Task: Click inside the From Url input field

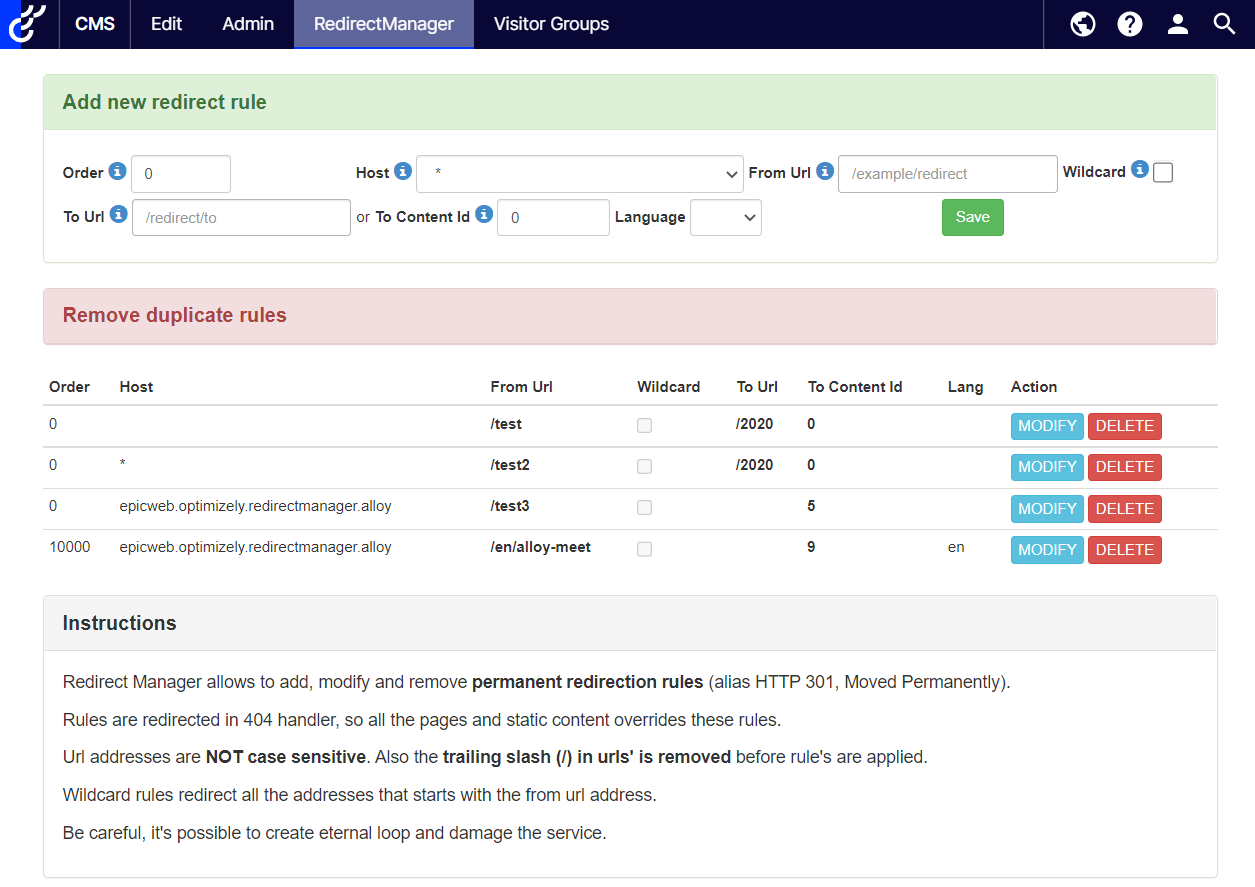Action: pos(946,173)
